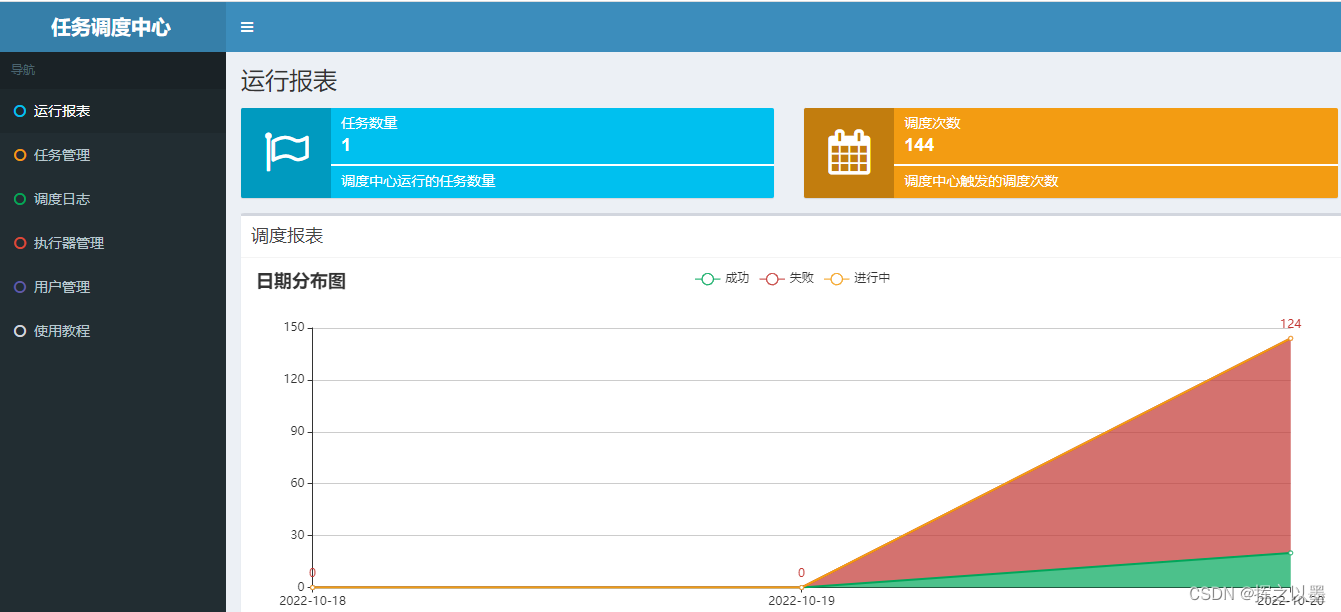Click the task count value 1
Screen dimensions: 1341x612
pos(346,145)
